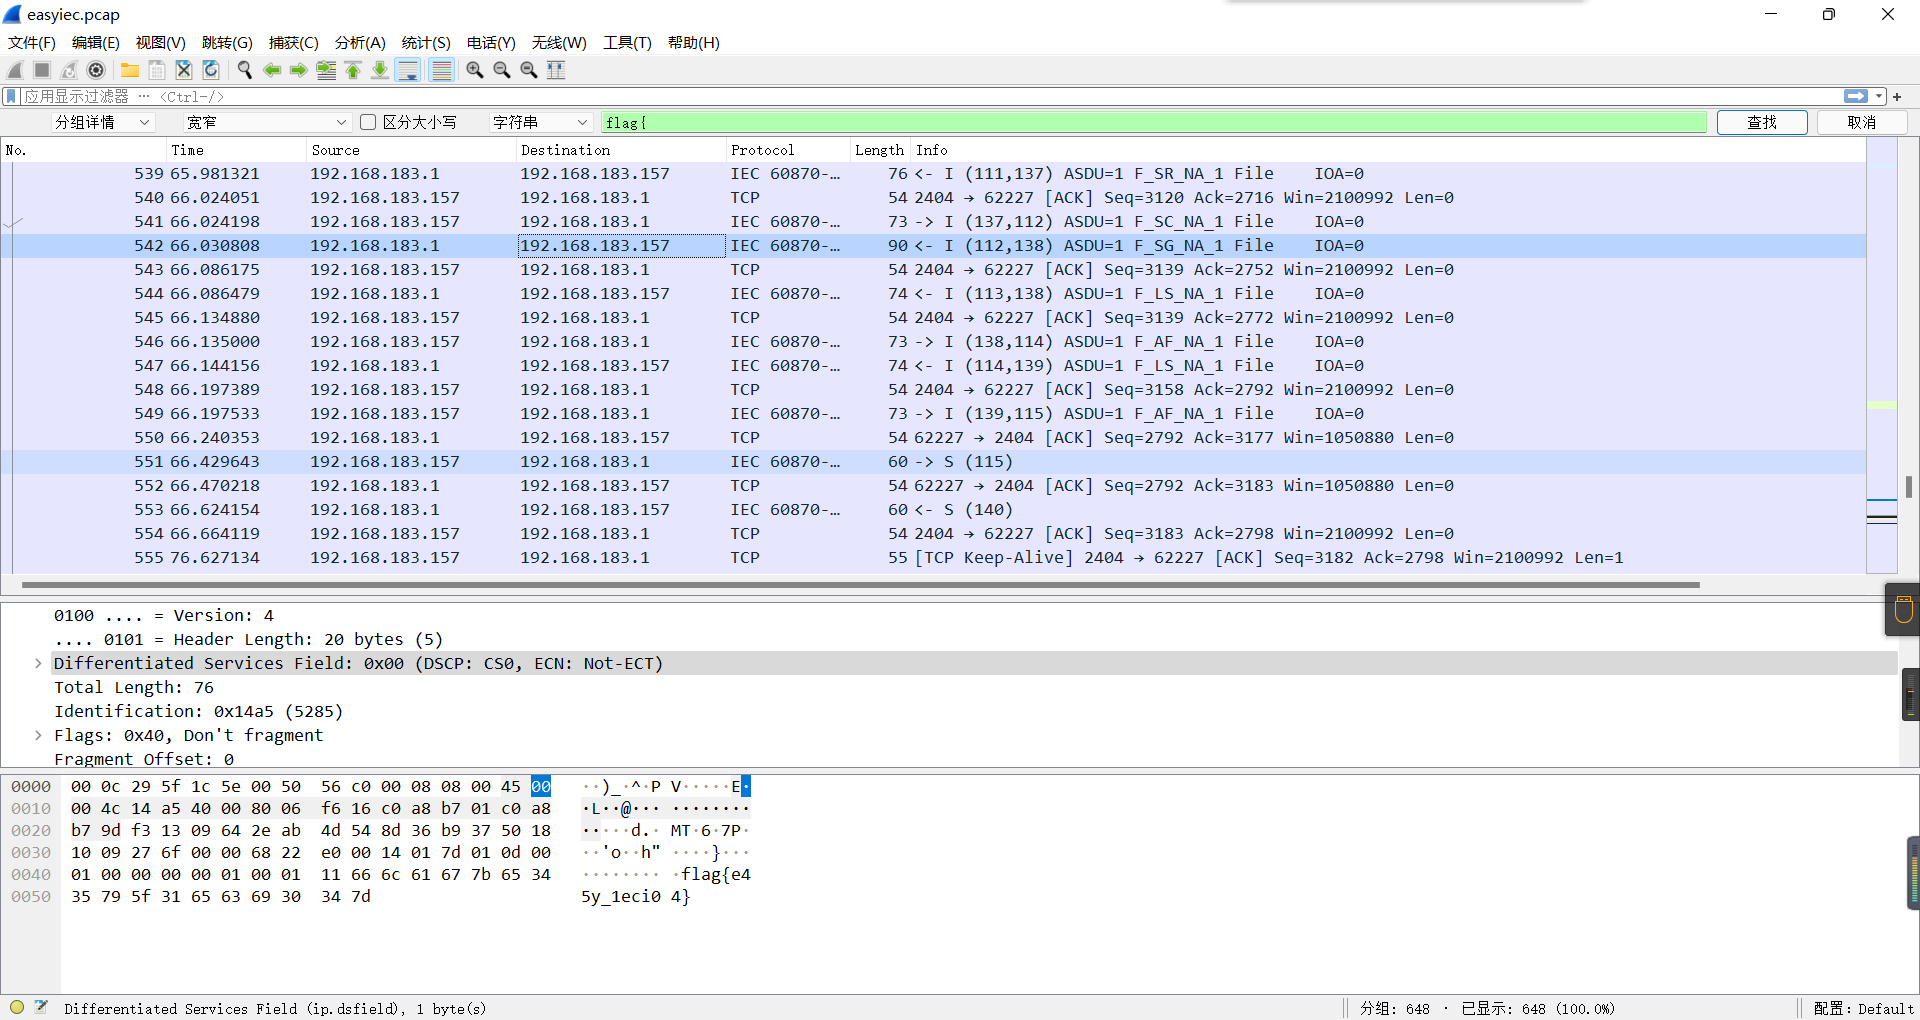Click the display filter input field
This screenshot has height=1020, width=1920.
pyautogui.click(x=930, y=96)
